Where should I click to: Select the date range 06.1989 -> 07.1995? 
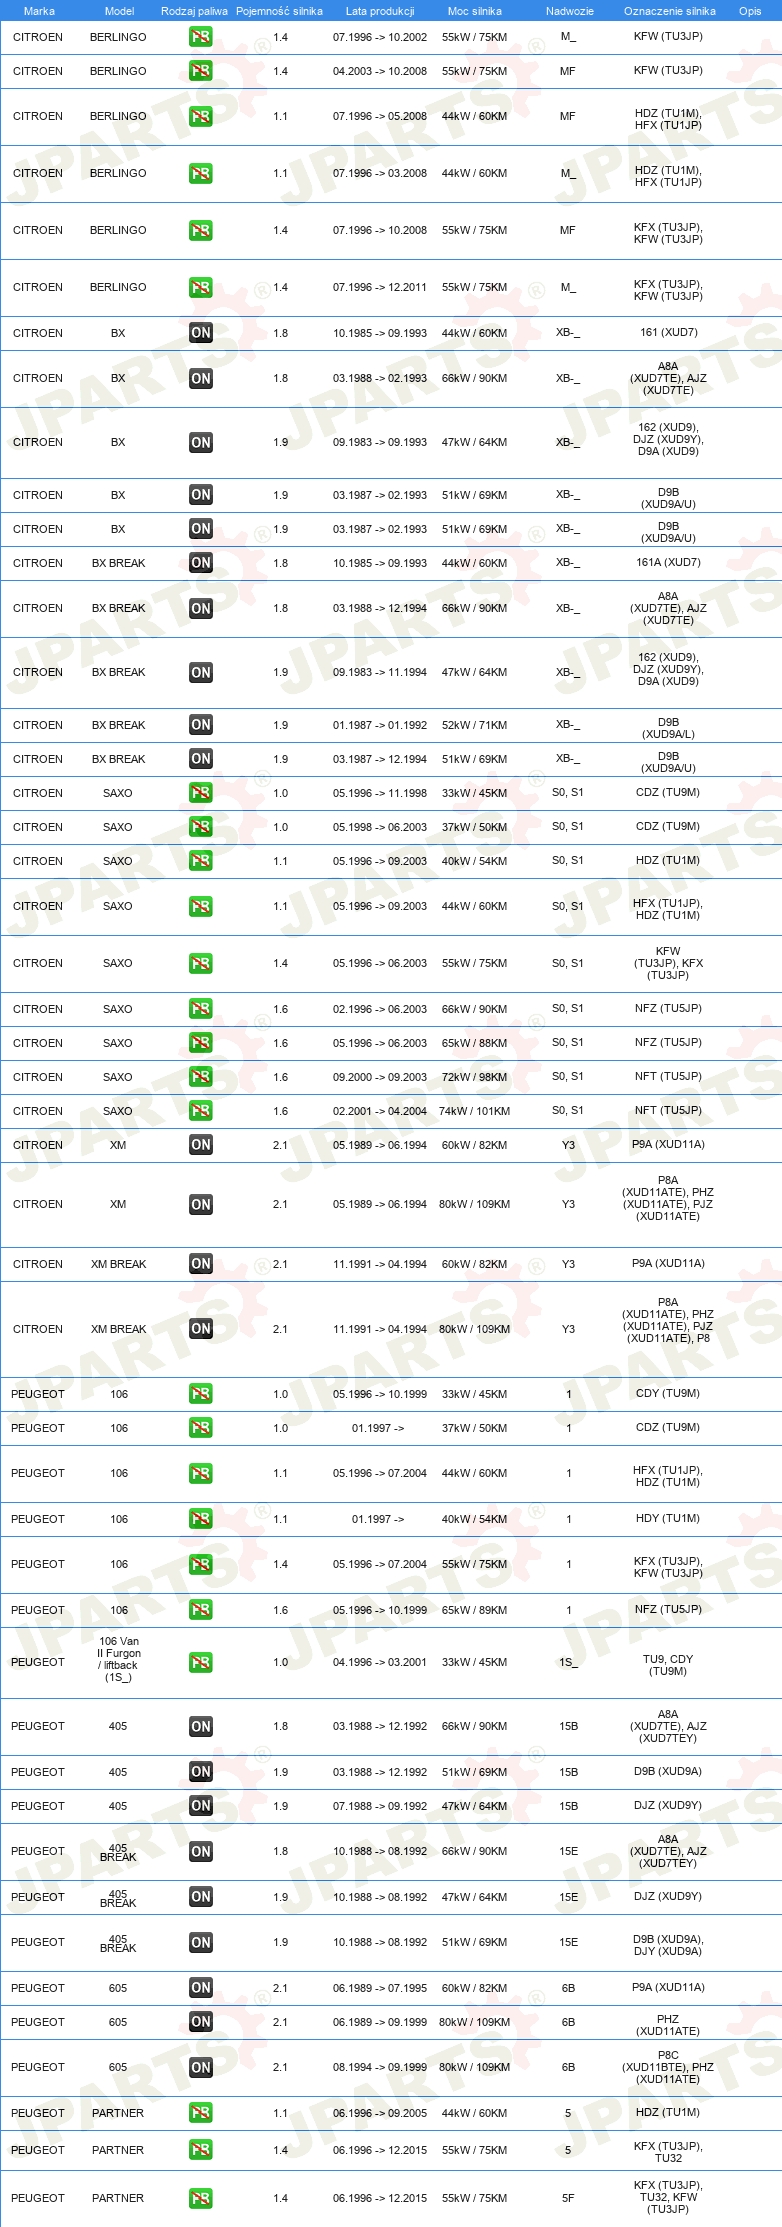click(x=380, y=1988)
